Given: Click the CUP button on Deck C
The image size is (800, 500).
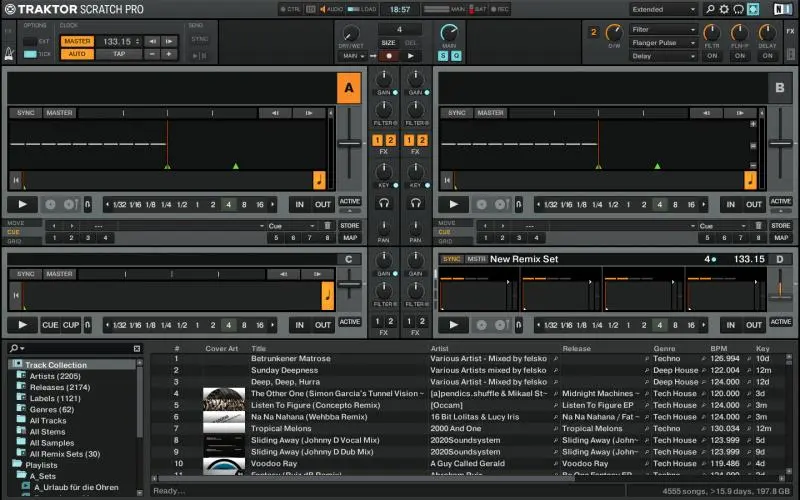Looking at the screenshot, I should [x=71, y=325].
